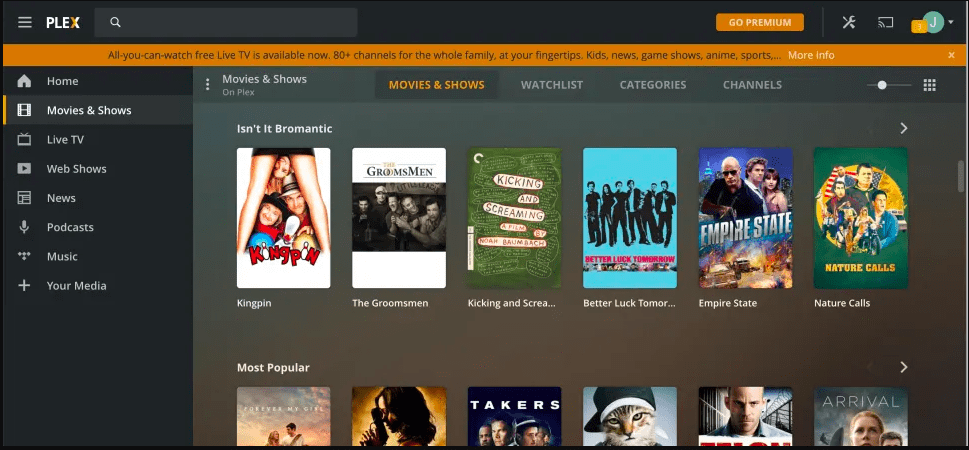Click the Music Tidal icon

click(24, 256)
